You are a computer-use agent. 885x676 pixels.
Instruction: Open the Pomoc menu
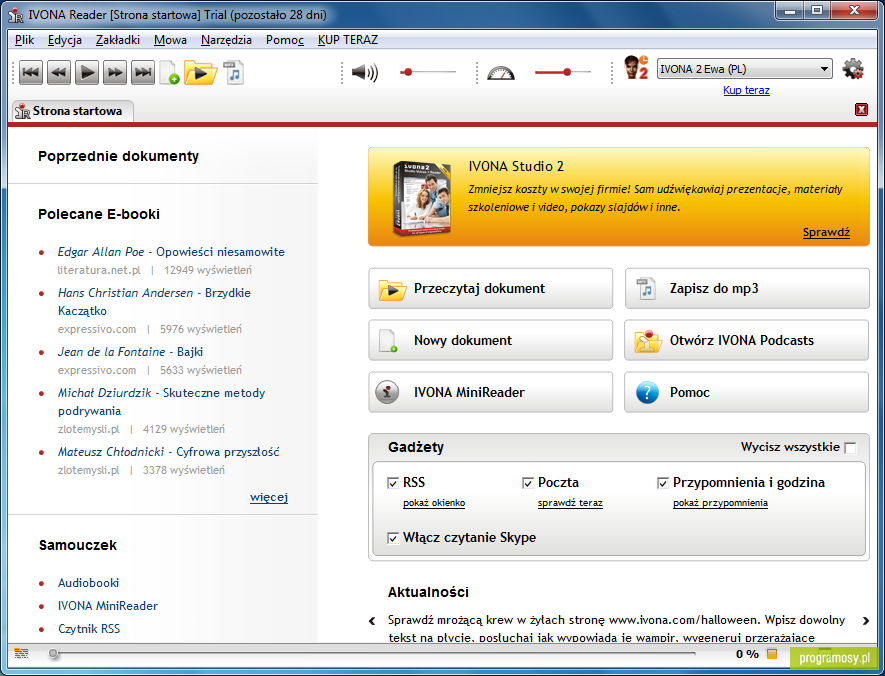(285, 40)
